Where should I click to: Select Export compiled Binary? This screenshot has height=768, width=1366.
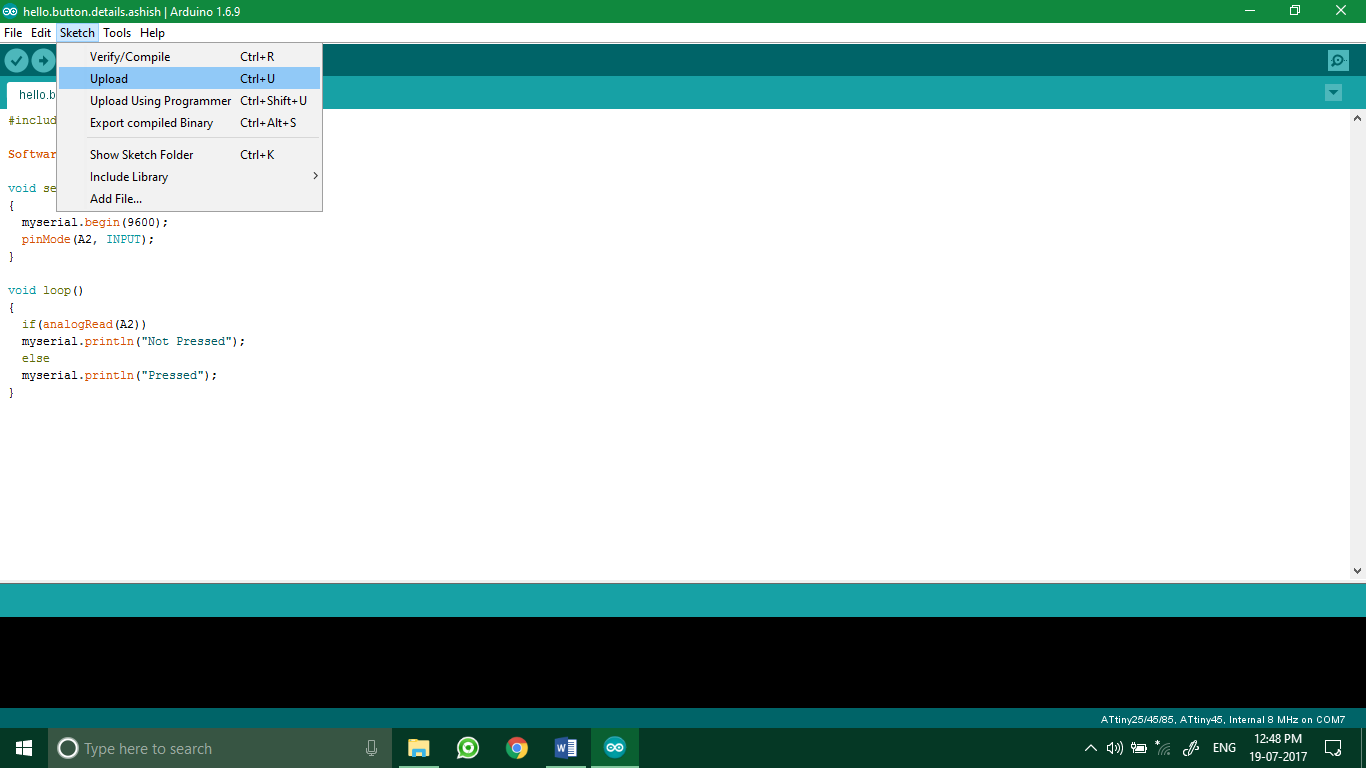189,123
